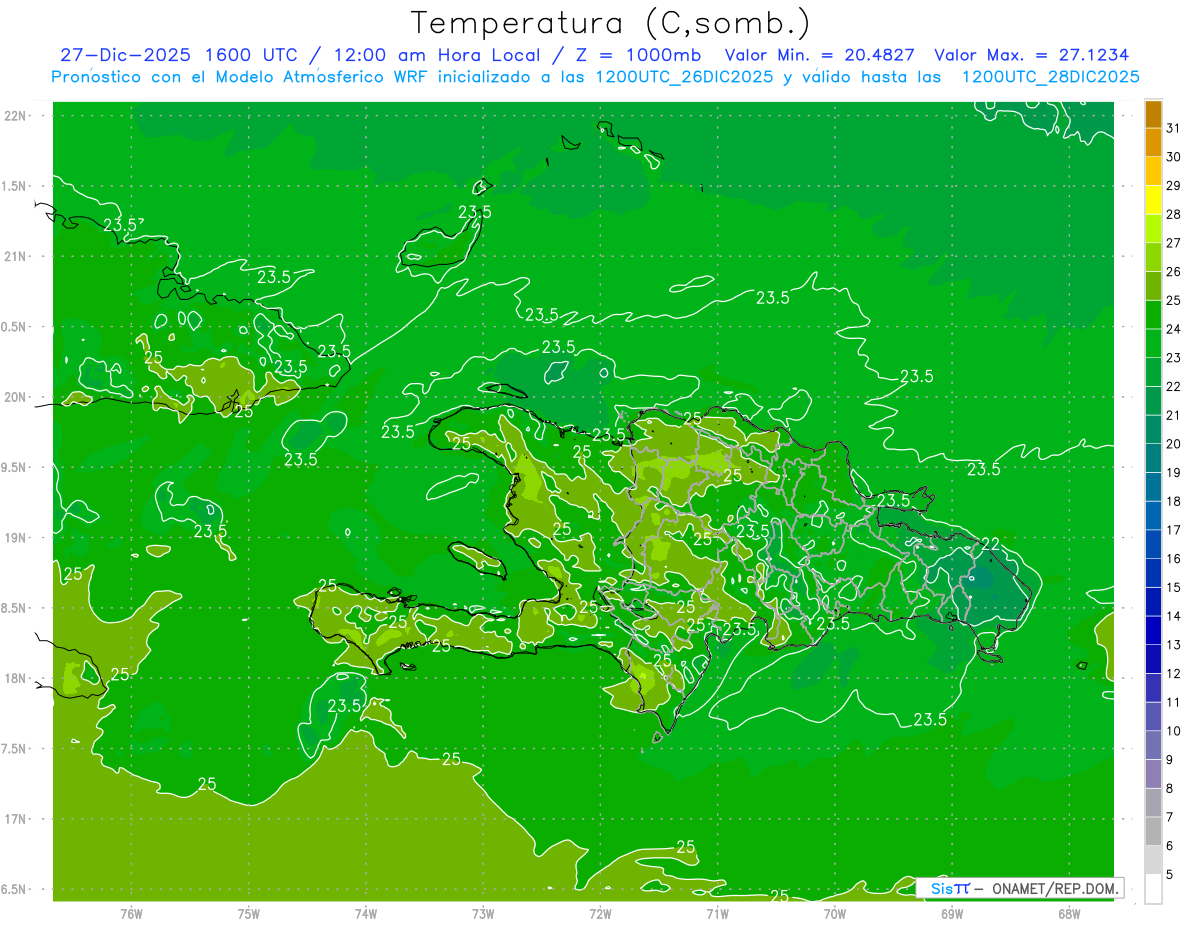Image resolution: width=1200 pixels, height=927 pixels.
Task: Click the '71W' longitude axis label
Action: [717, 913]
